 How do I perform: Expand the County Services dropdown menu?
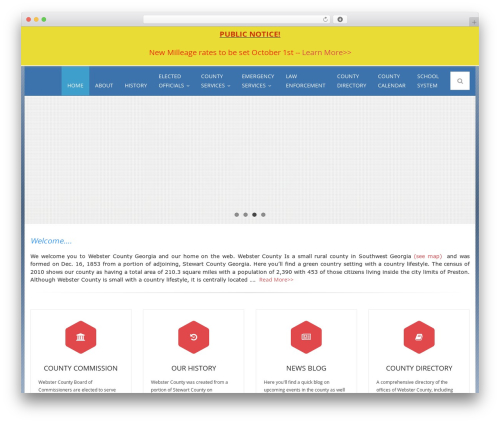215,81
